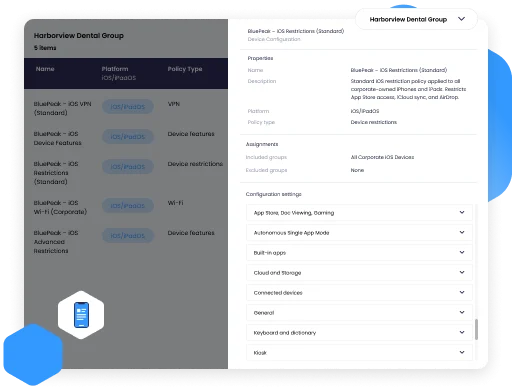Sort by the Platform column header

115,69
